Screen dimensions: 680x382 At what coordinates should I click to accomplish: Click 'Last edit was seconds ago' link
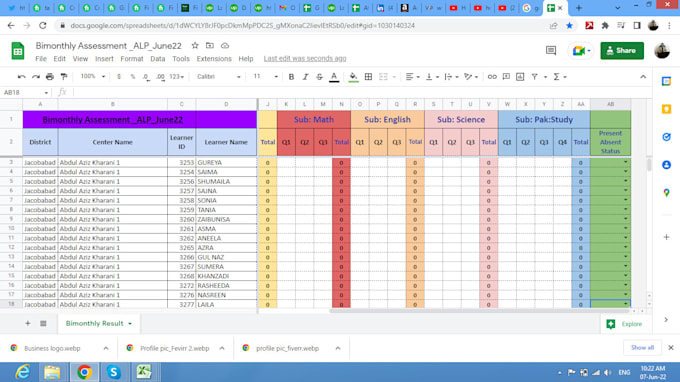305,59
